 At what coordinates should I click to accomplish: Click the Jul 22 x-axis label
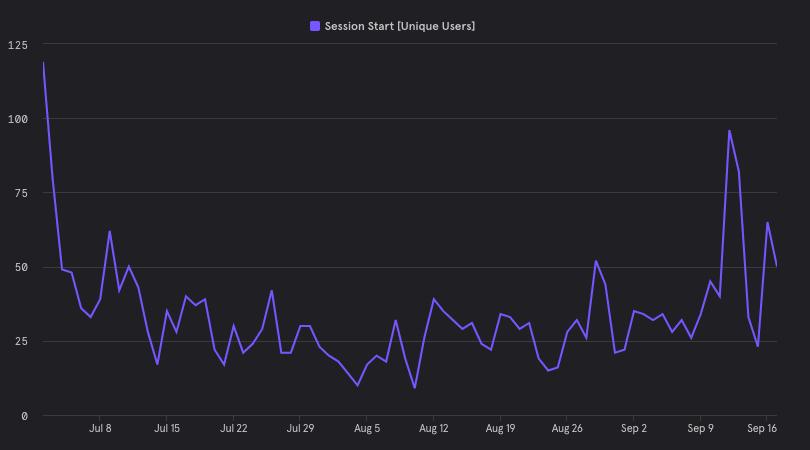tap(233, 428)
